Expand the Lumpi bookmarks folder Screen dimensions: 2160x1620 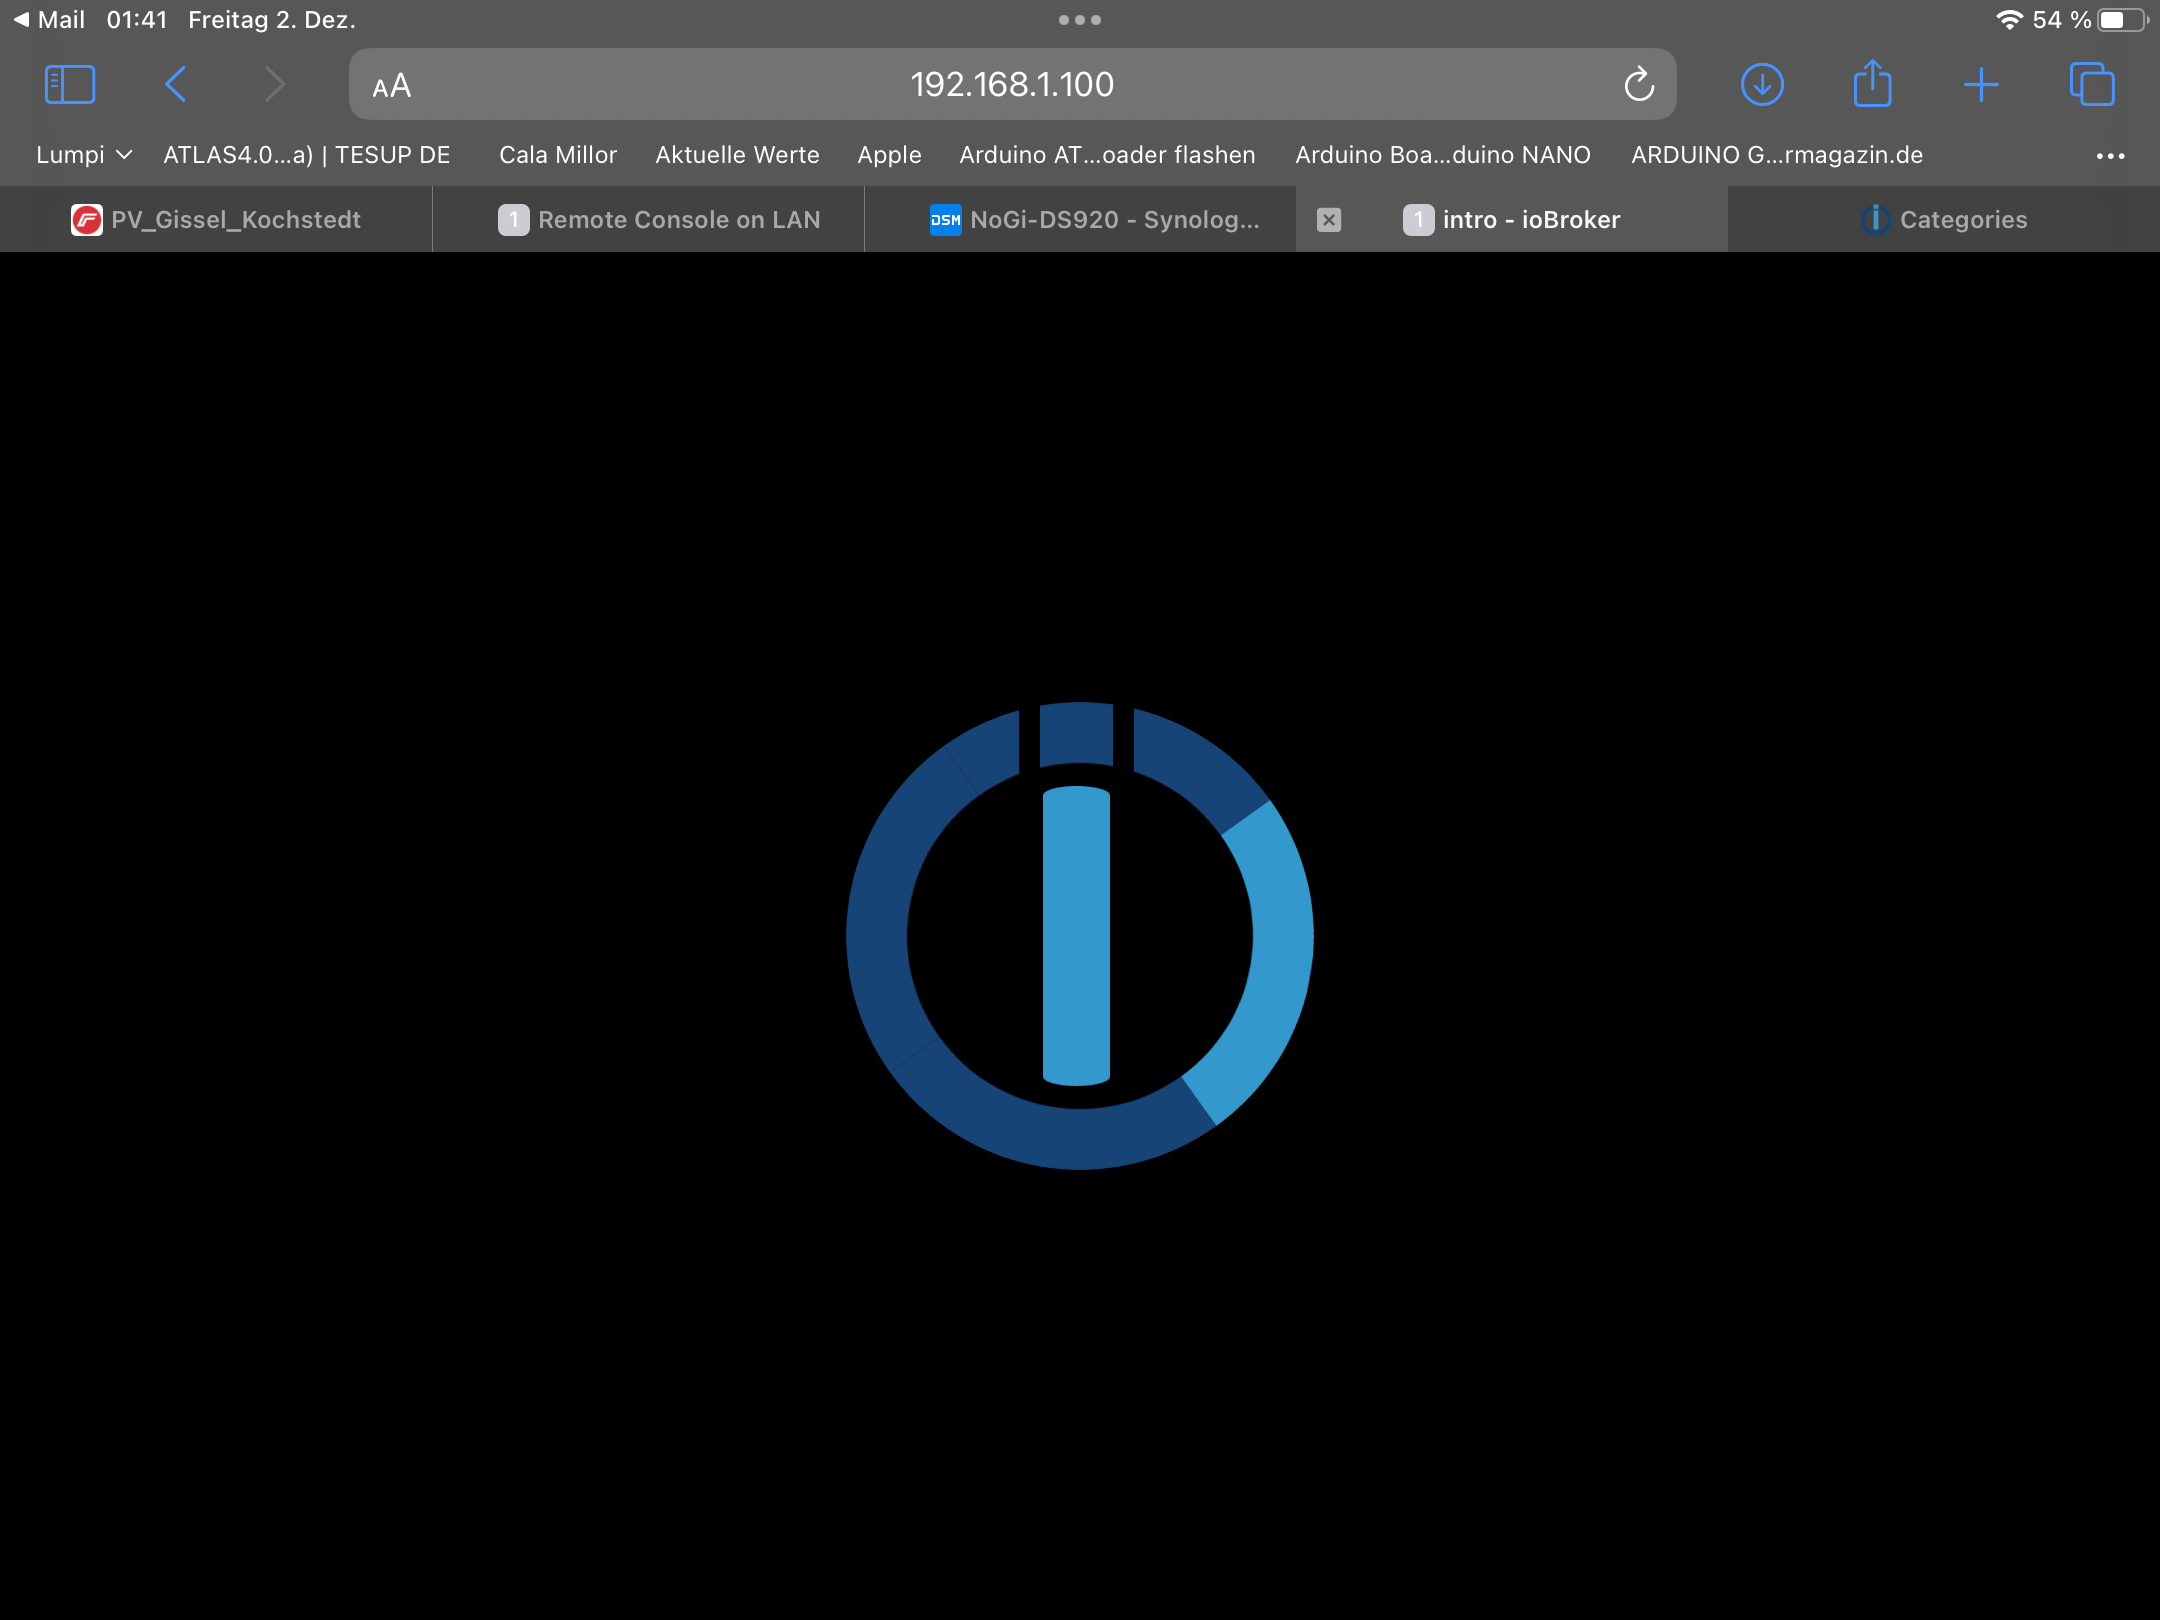[x=84, y=155]
